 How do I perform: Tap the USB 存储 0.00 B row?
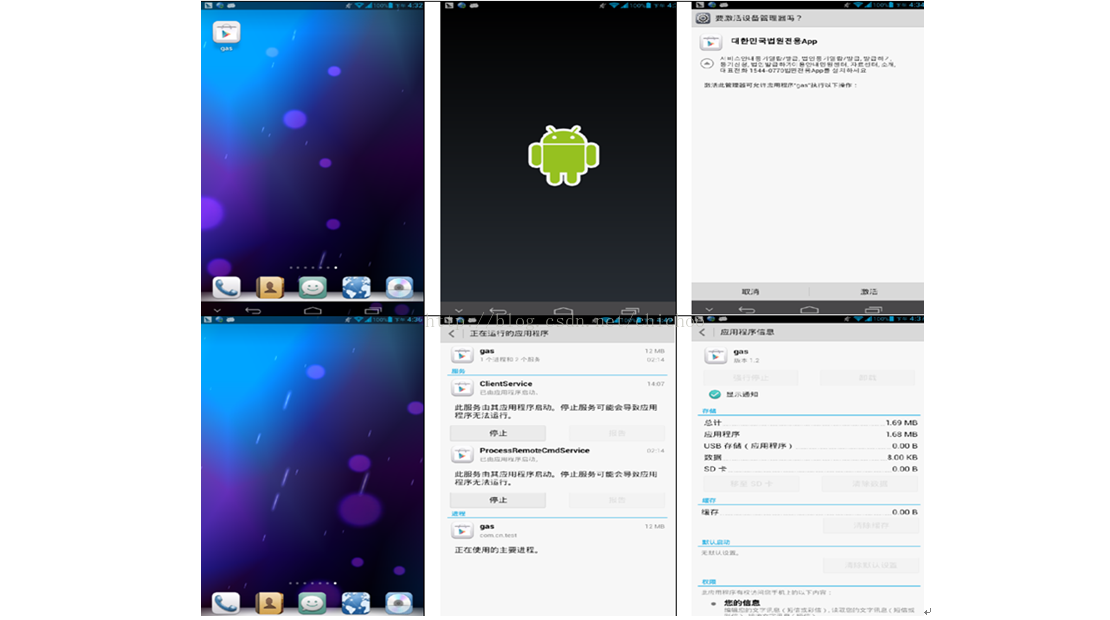[810, 446]
